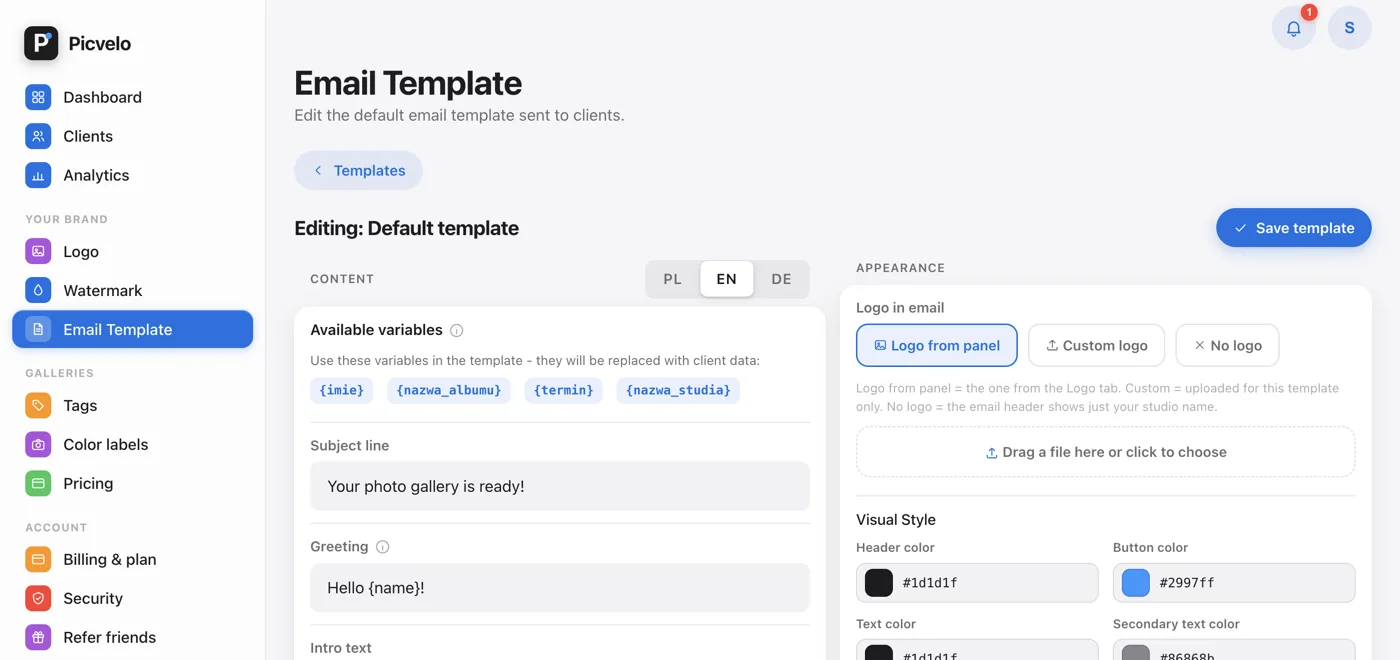
Task: Click the Billing & plan card icon
Action: coord(38,559)
